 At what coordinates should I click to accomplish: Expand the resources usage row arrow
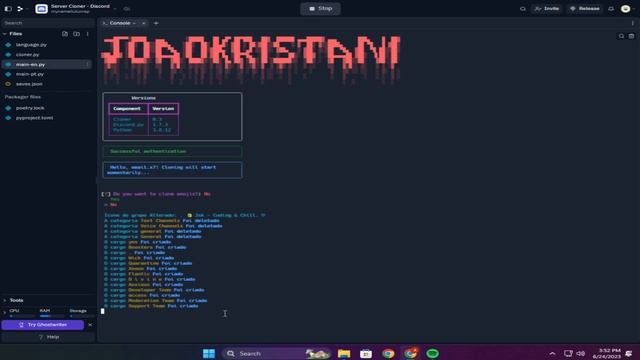pos(4,313)
